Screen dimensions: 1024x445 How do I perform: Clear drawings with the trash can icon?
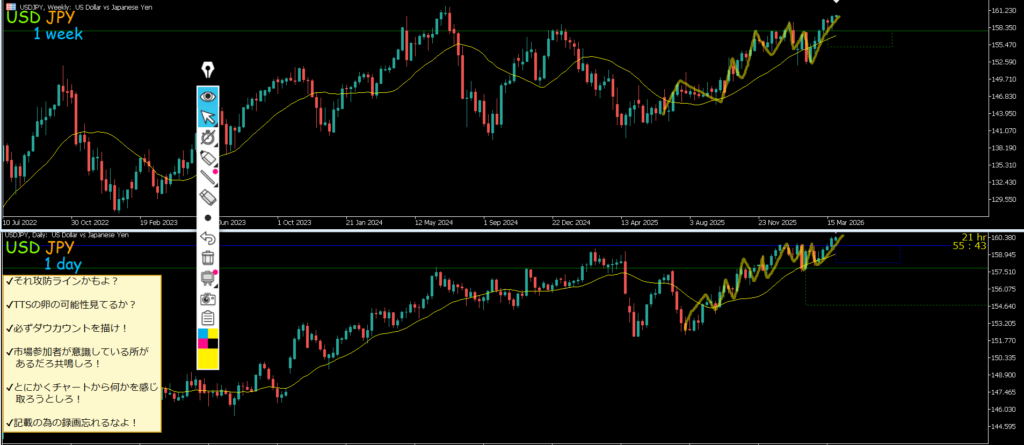pyautogui.click(x=208, y=258)
